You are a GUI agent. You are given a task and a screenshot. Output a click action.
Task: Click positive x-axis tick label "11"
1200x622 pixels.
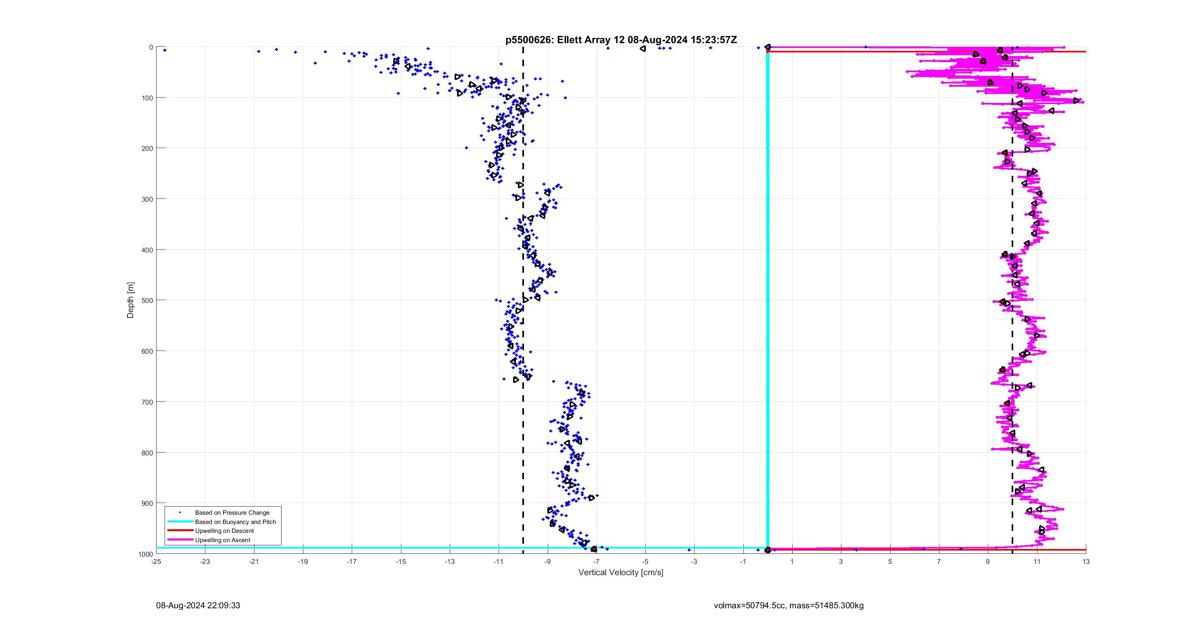pos(1037,561)
